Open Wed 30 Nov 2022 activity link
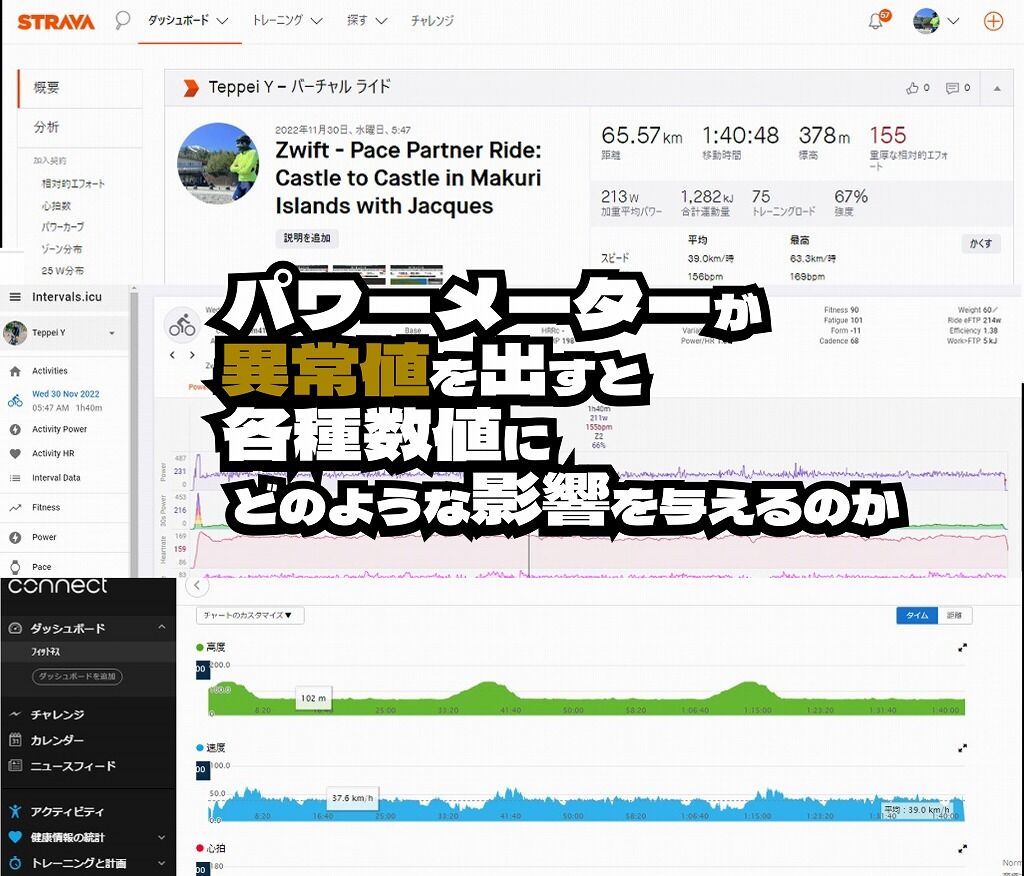1024x876 pixels. (x=66, y=394)
